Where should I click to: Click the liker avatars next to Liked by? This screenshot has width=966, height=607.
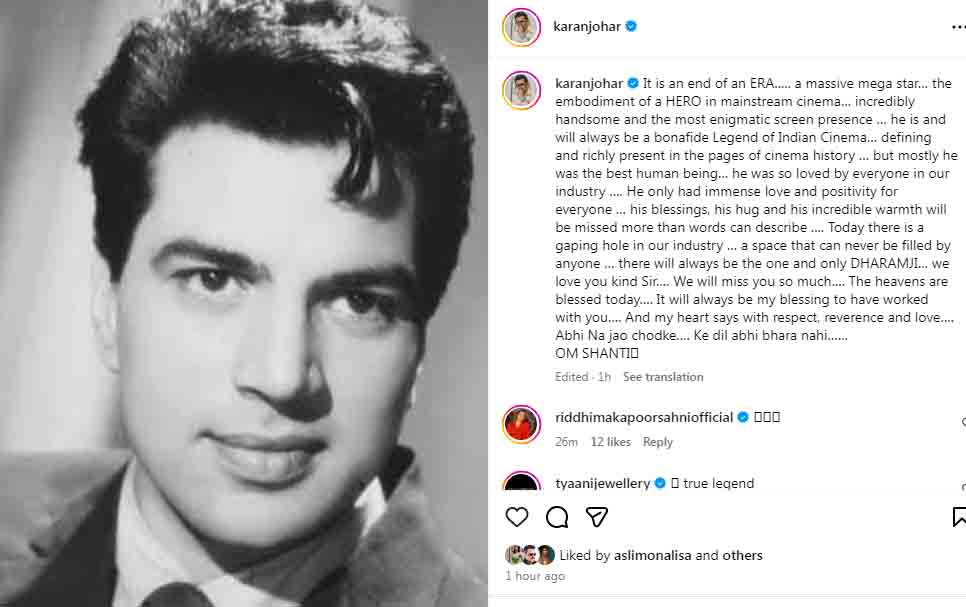pyautogui.click(x=532, y=555)
